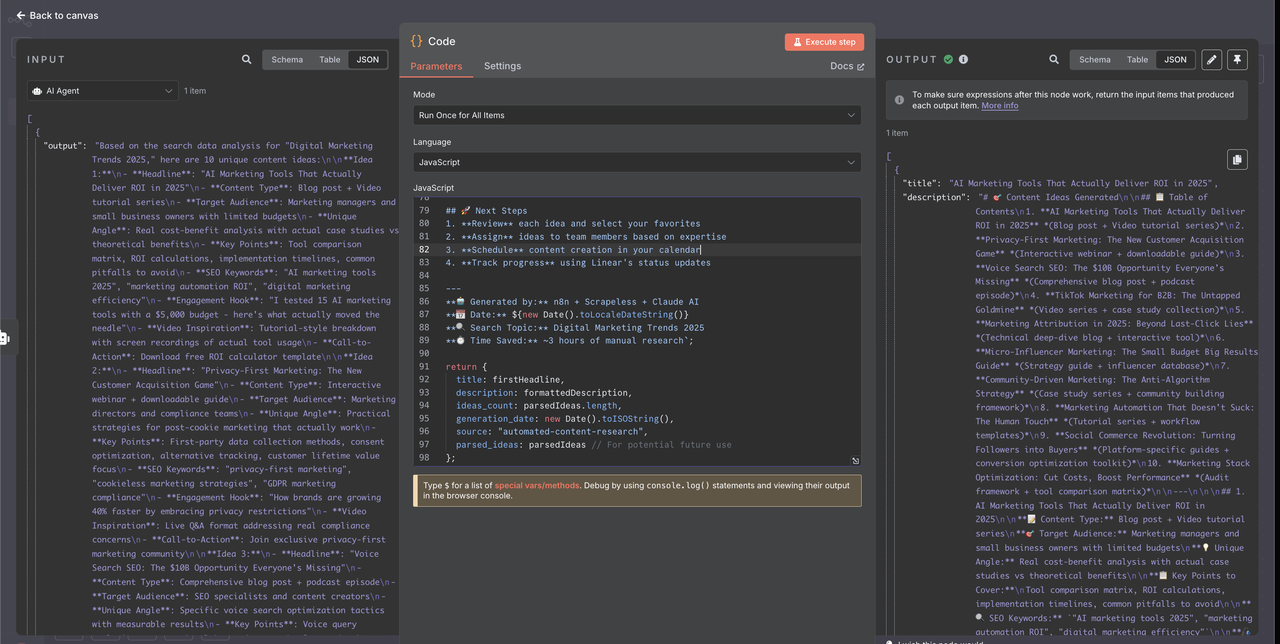The image size is (1280, 644).
Task: Switch INPUT panel to Schema view
Action: 287,59
